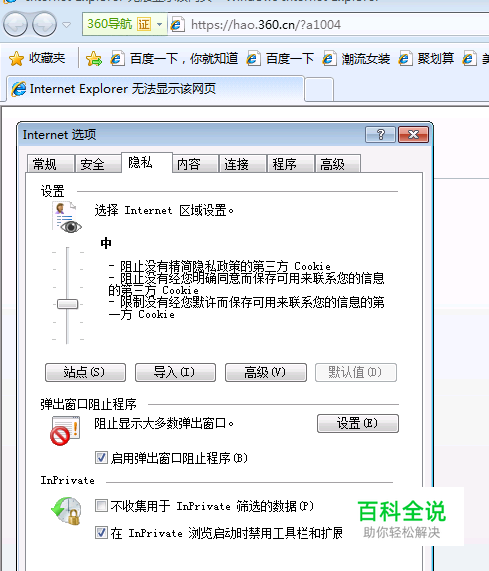Click the 导入(I) button
This screenshot has height=571, width=489.
pos(176,372)
